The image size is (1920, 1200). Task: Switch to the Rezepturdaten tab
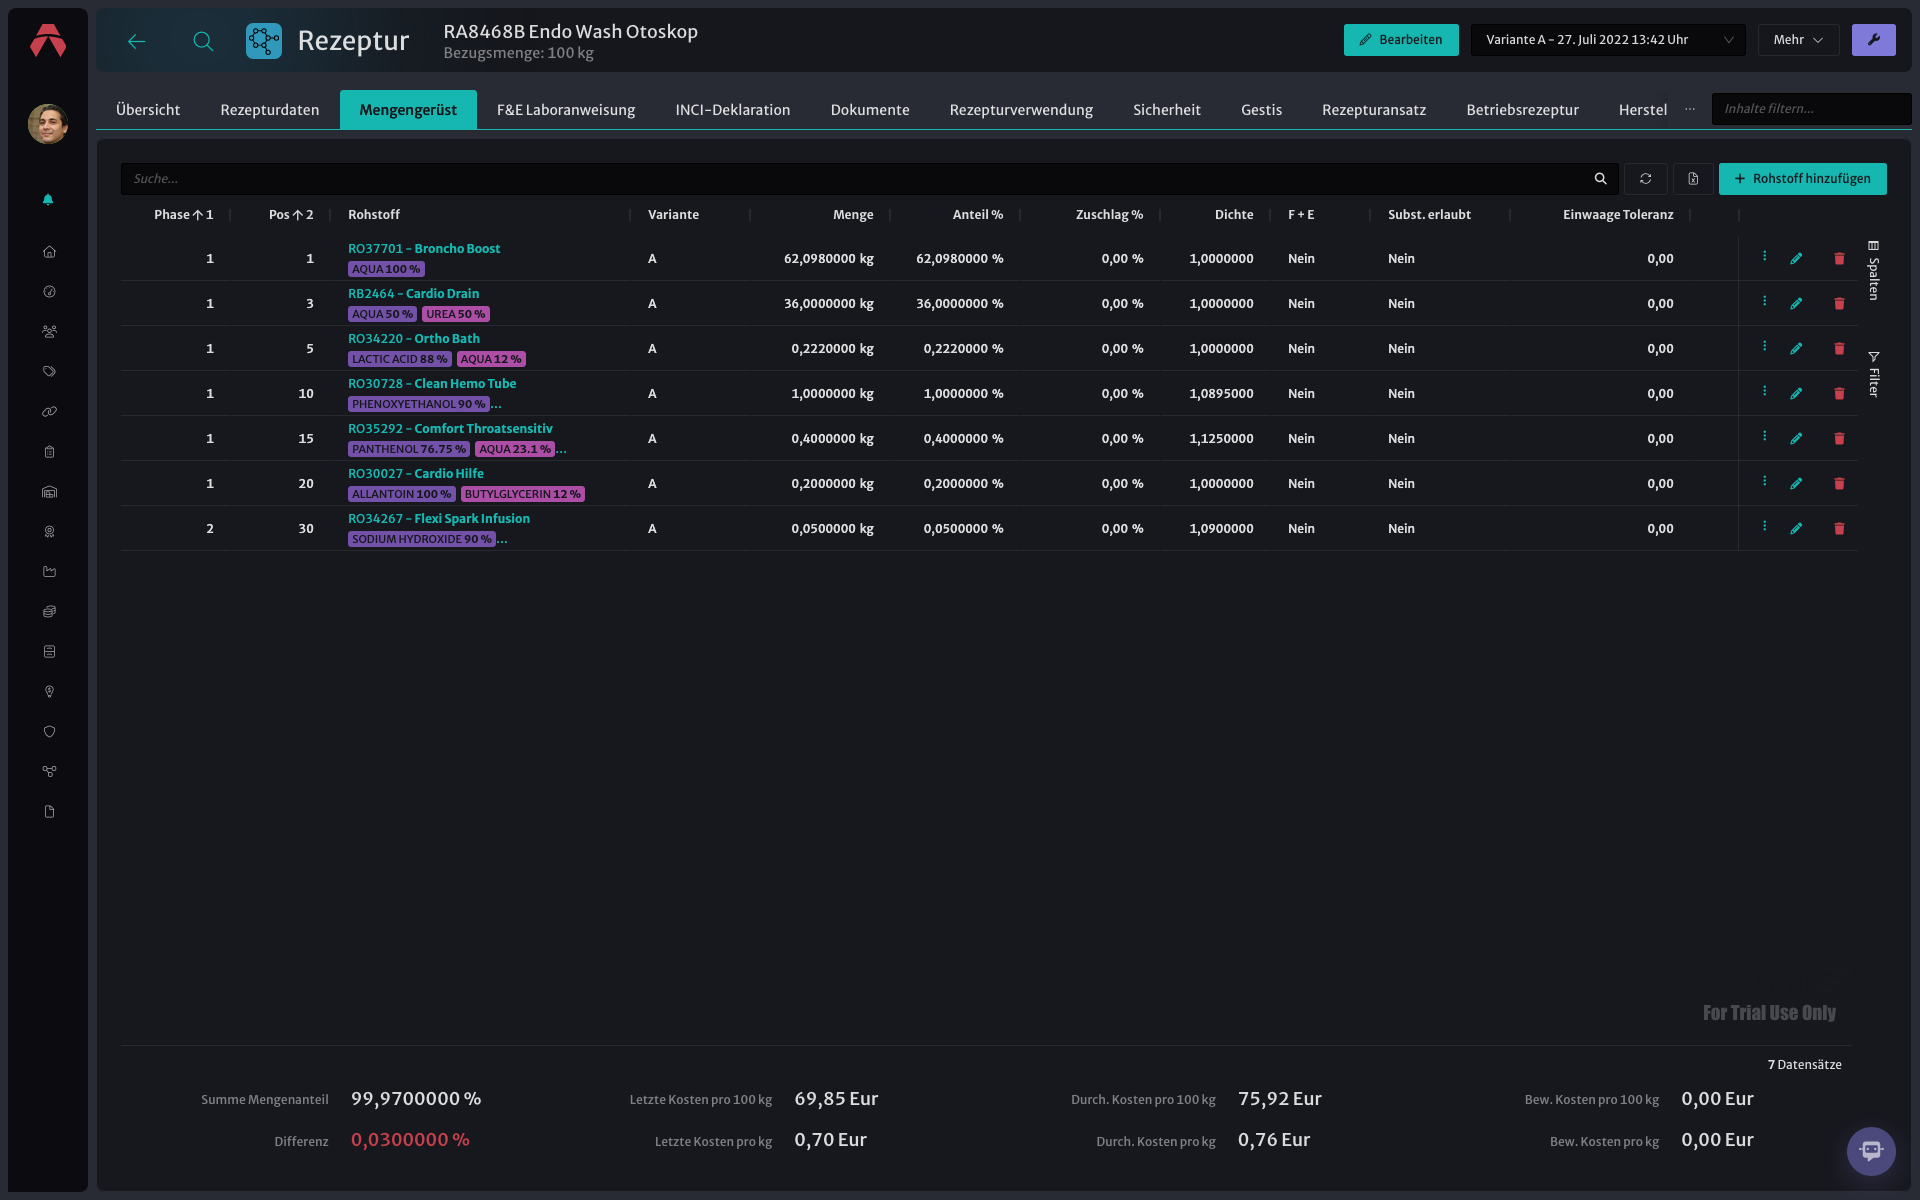coord(270,110)
